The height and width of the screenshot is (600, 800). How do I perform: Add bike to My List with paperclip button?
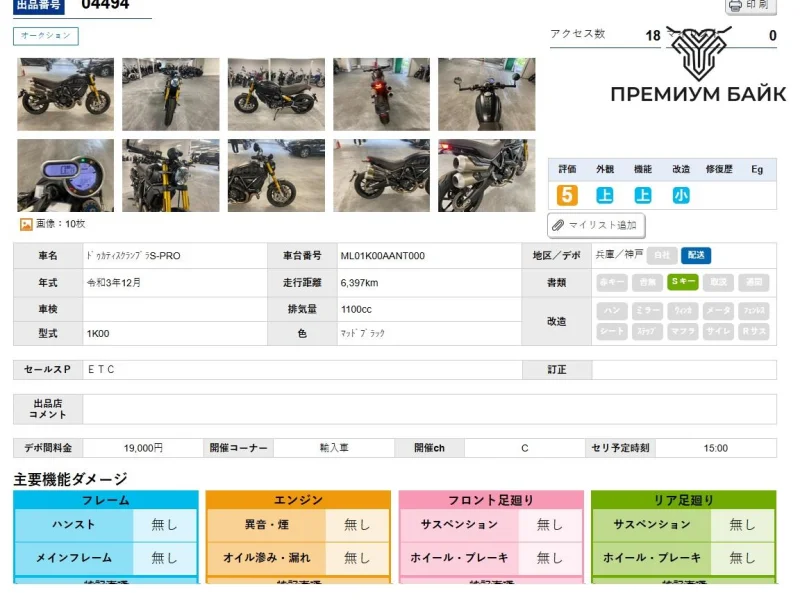(x=596, y=225)
